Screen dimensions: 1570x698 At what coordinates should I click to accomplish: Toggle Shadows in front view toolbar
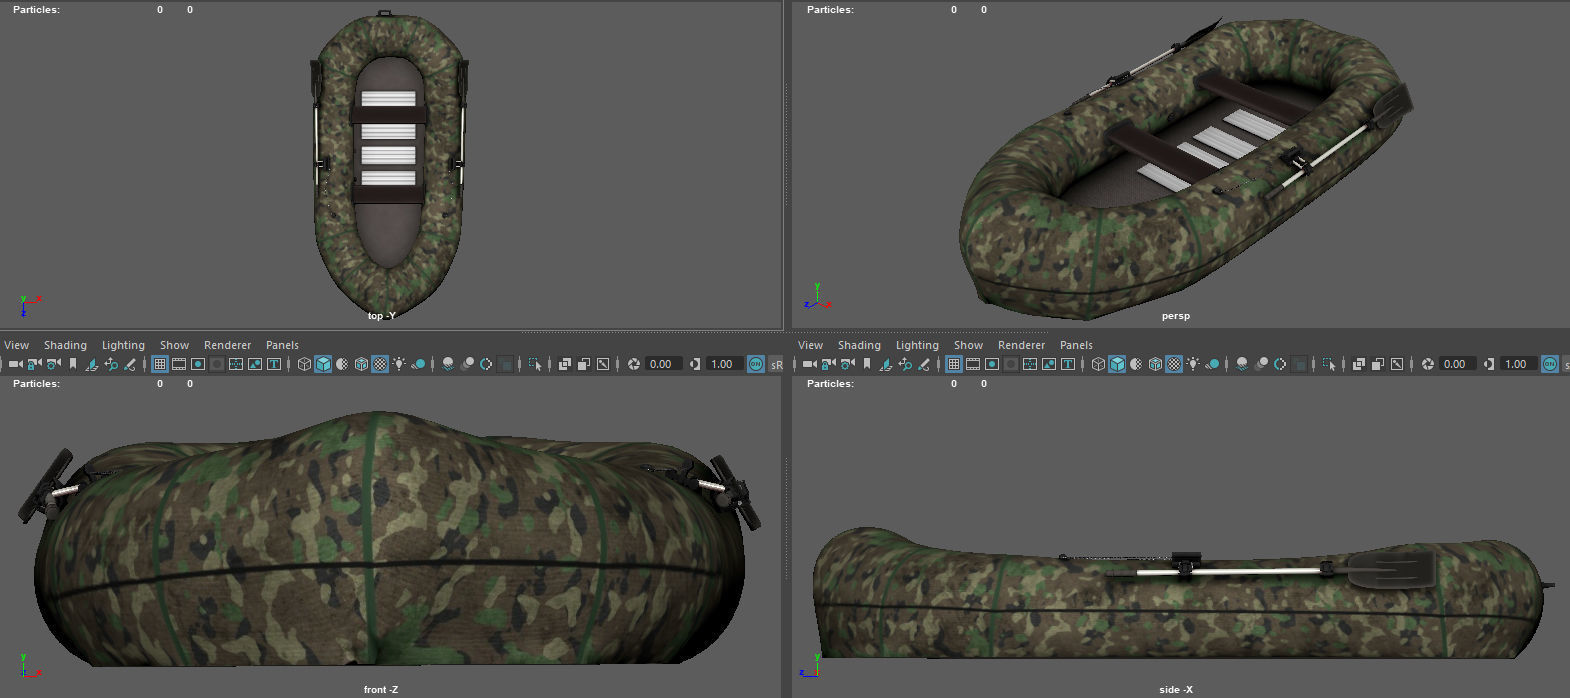(x=418, y=364)
